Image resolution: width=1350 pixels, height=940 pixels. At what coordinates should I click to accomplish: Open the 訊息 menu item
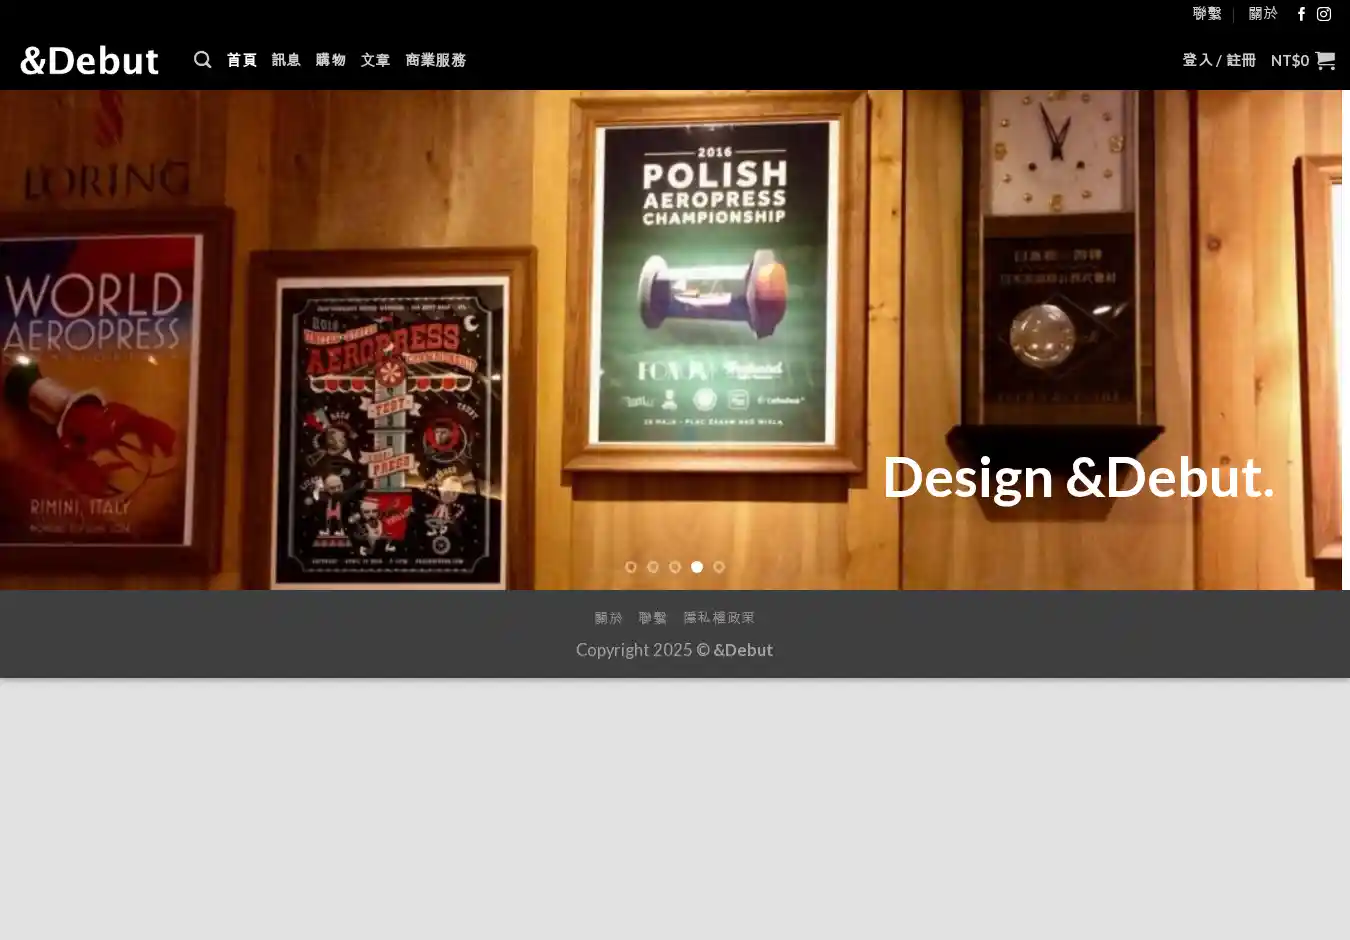(286, 60)
